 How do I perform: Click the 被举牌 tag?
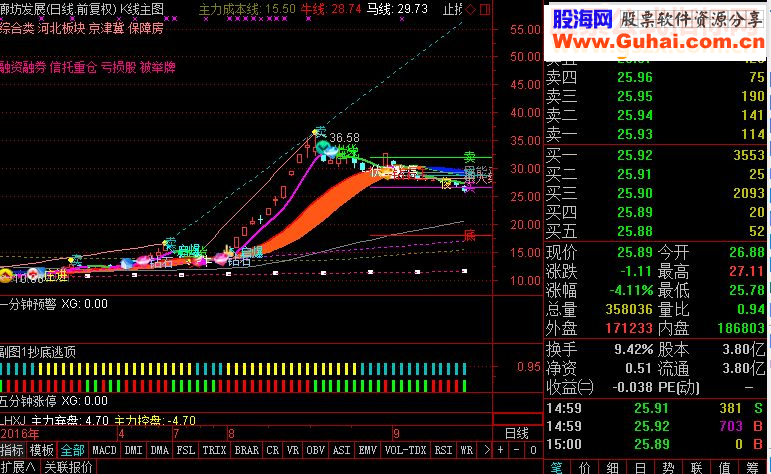pos(158,67)
